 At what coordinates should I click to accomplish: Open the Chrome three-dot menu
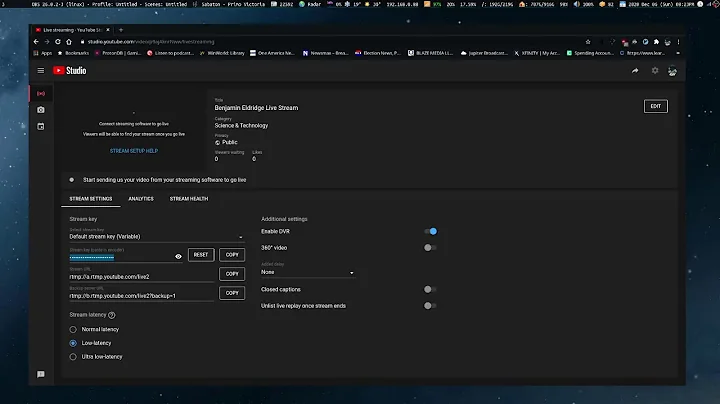click(x=678, y=42)
